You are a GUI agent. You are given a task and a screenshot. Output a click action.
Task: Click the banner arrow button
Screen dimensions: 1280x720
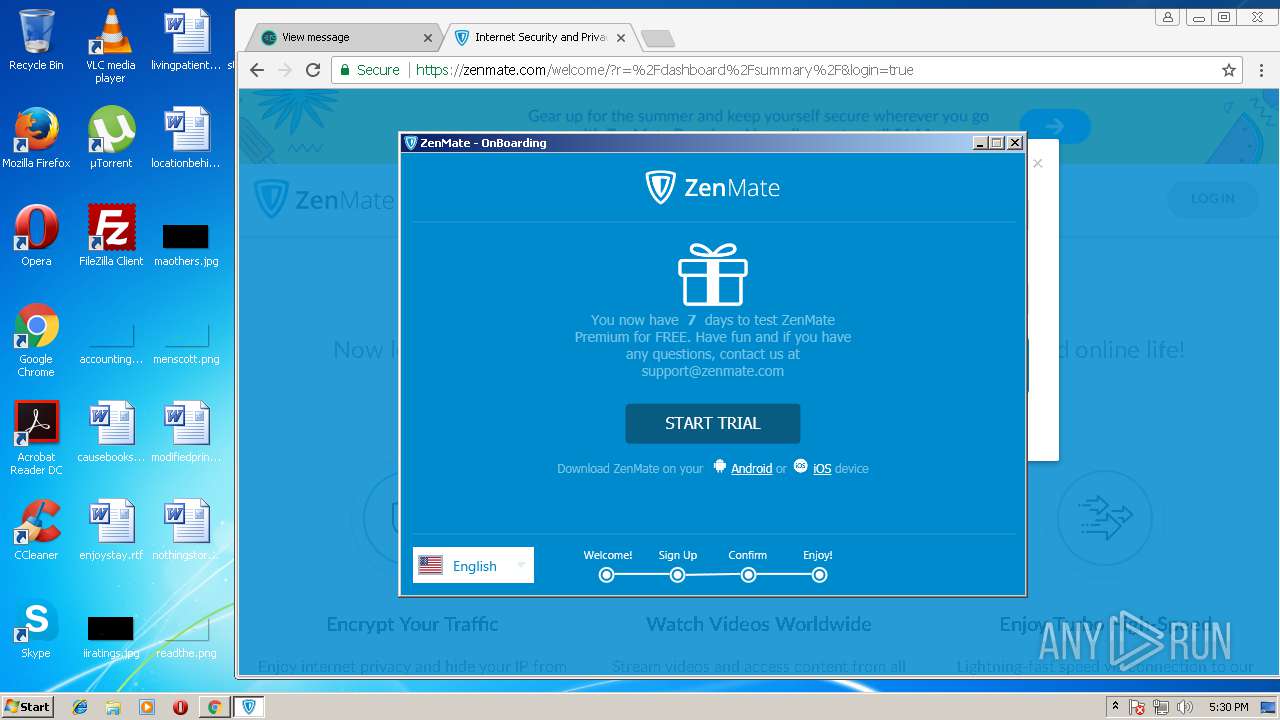coord(1055,126)
